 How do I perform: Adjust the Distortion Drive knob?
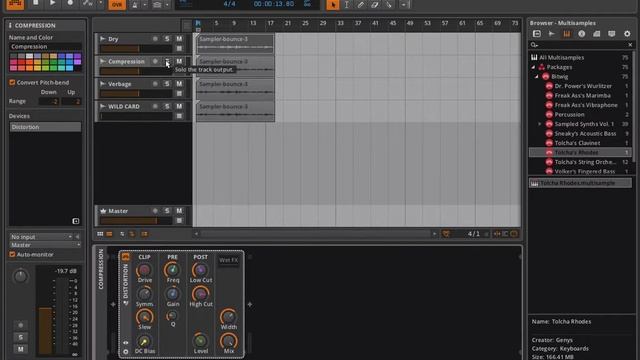pos(144,270)
